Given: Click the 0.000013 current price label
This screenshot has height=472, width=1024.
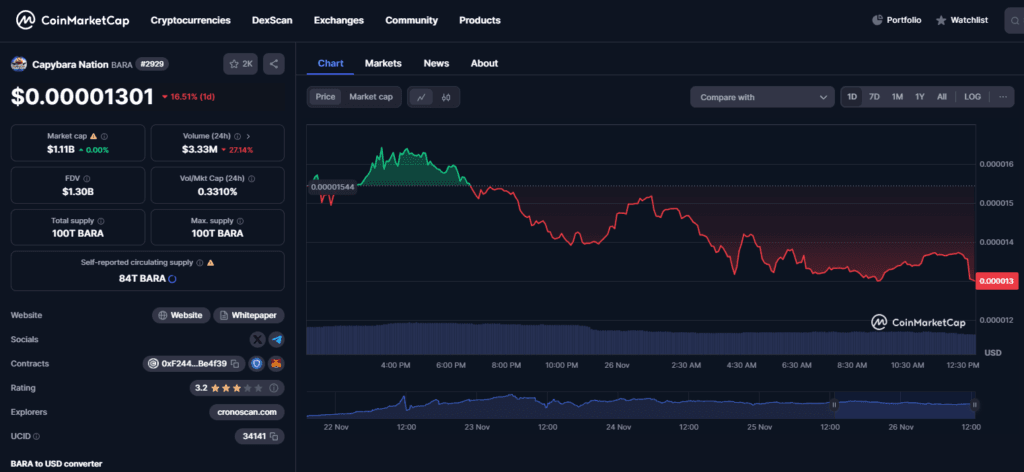Looking at the screenshot, I should tap(999, 281).
